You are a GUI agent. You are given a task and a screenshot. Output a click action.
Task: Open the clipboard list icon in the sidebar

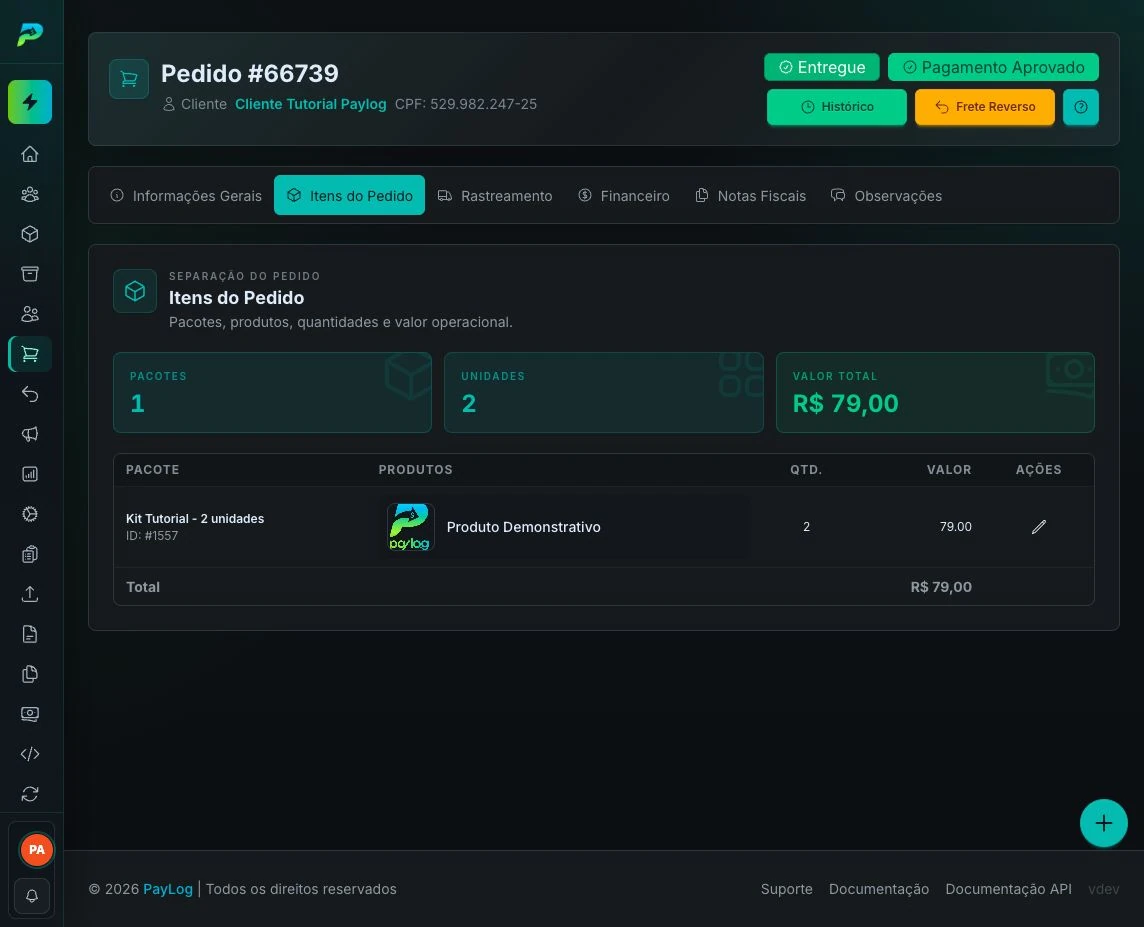click(30, 554)
